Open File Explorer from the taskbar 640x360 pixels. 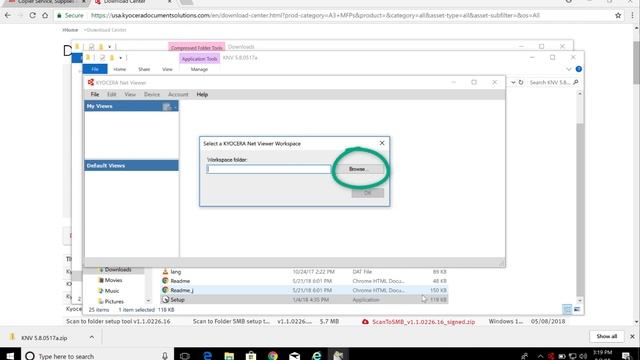pos(229,356)
